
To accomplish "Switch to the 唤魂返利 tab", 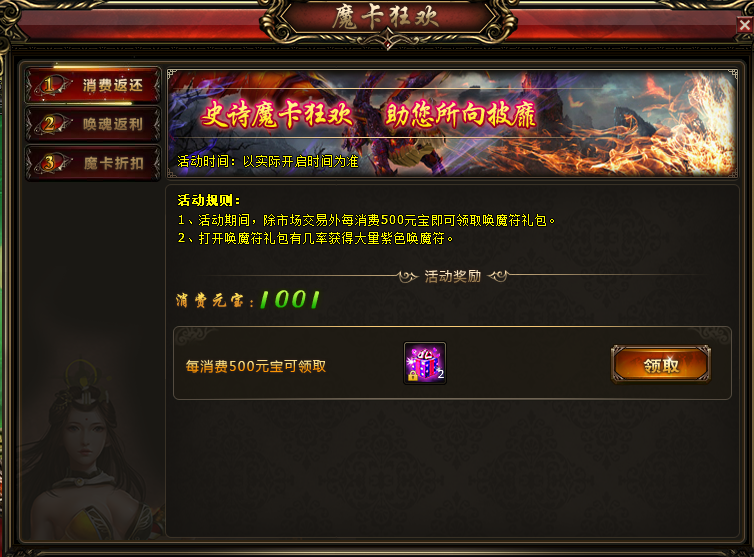I will (x=93, y=124).
